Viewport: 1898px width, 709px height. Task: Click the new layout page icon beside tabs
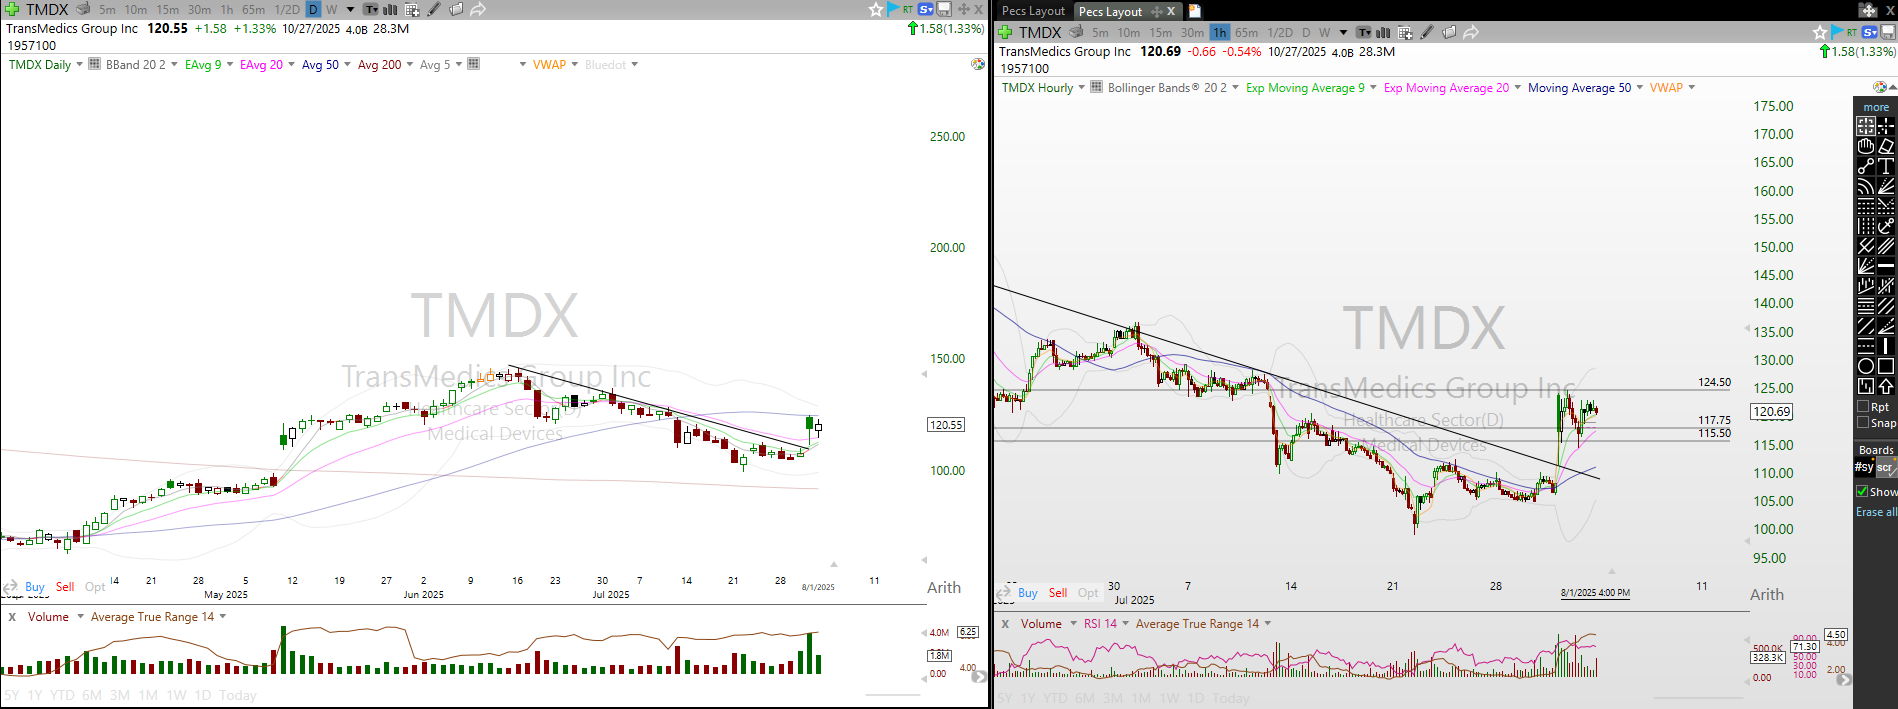[1194, 11]
